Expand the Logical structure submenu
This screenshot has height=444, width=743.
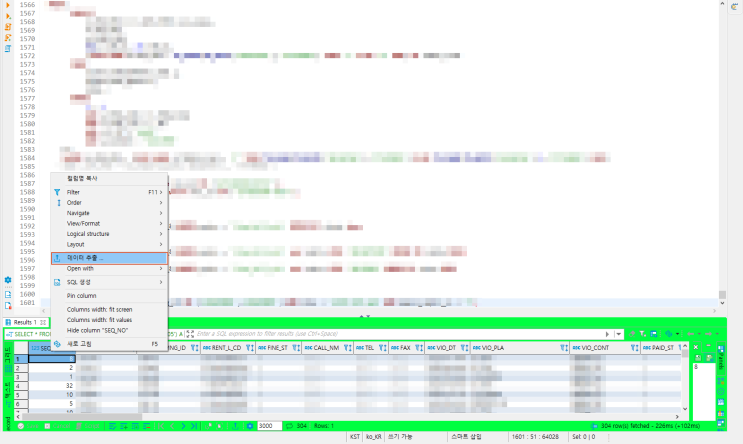[x=109, y=234]
